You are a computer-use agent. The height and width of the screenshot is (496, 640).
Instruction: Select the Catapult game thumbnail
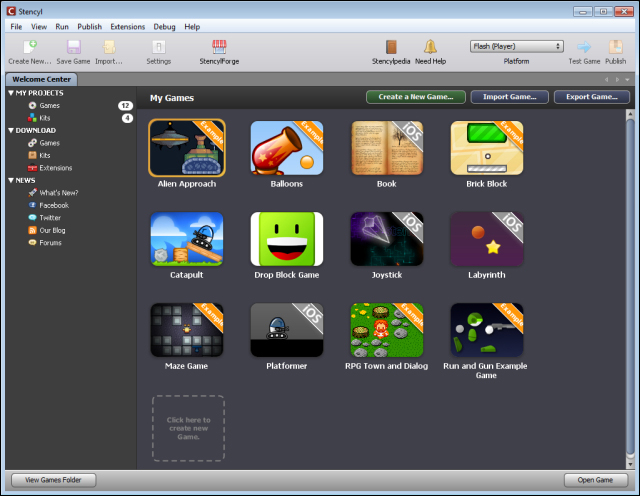point(187,239)
